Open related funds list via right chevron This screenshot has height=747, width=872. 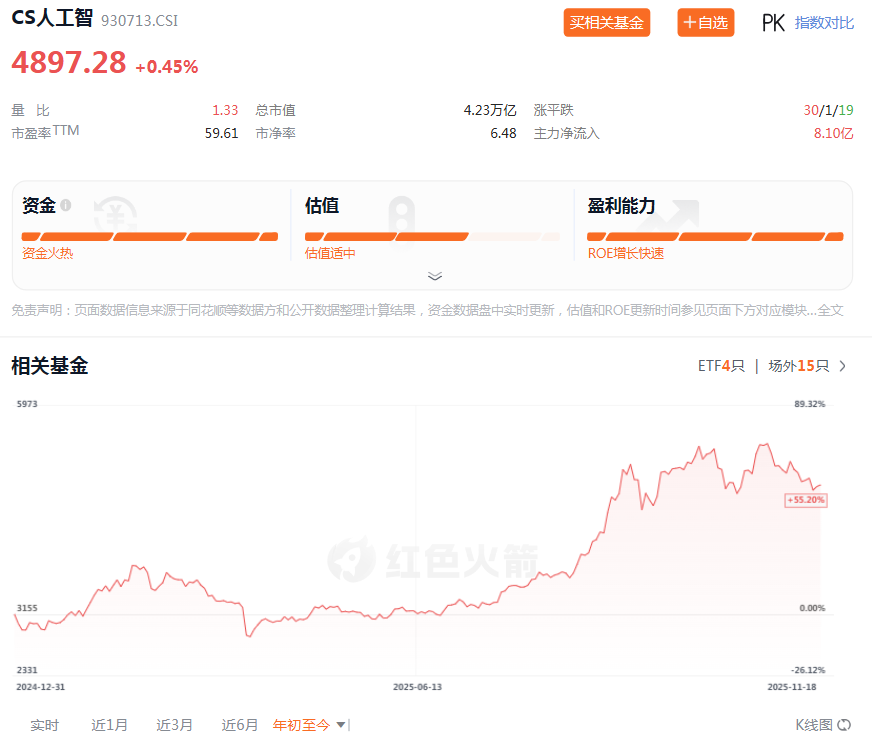pos(843,366)
